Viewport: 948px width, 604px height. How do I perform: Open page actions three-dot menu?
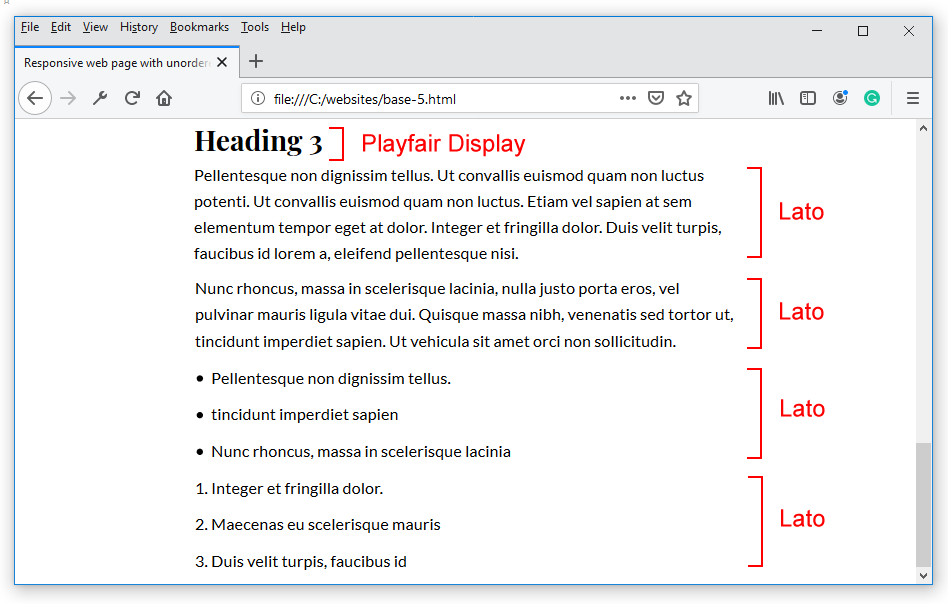[x=628, y=98]
